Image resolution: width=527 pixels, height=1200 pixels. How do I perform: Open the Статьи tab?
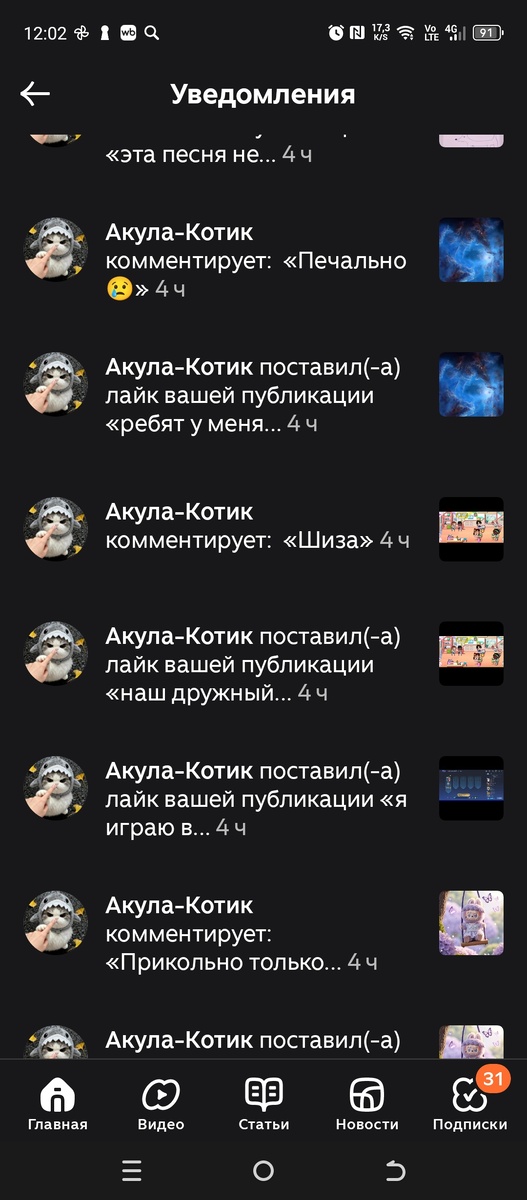[x=264, y=1105]
